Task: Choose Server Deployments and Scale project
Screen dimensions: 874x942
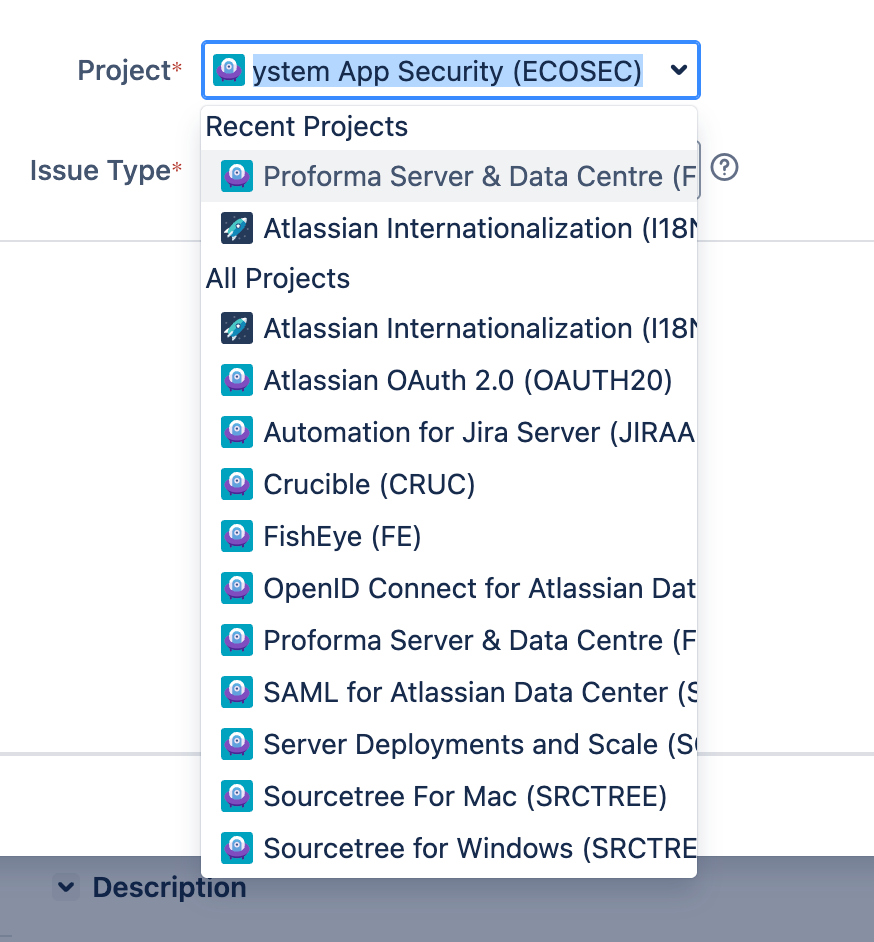Action: (x=449, y=744)
